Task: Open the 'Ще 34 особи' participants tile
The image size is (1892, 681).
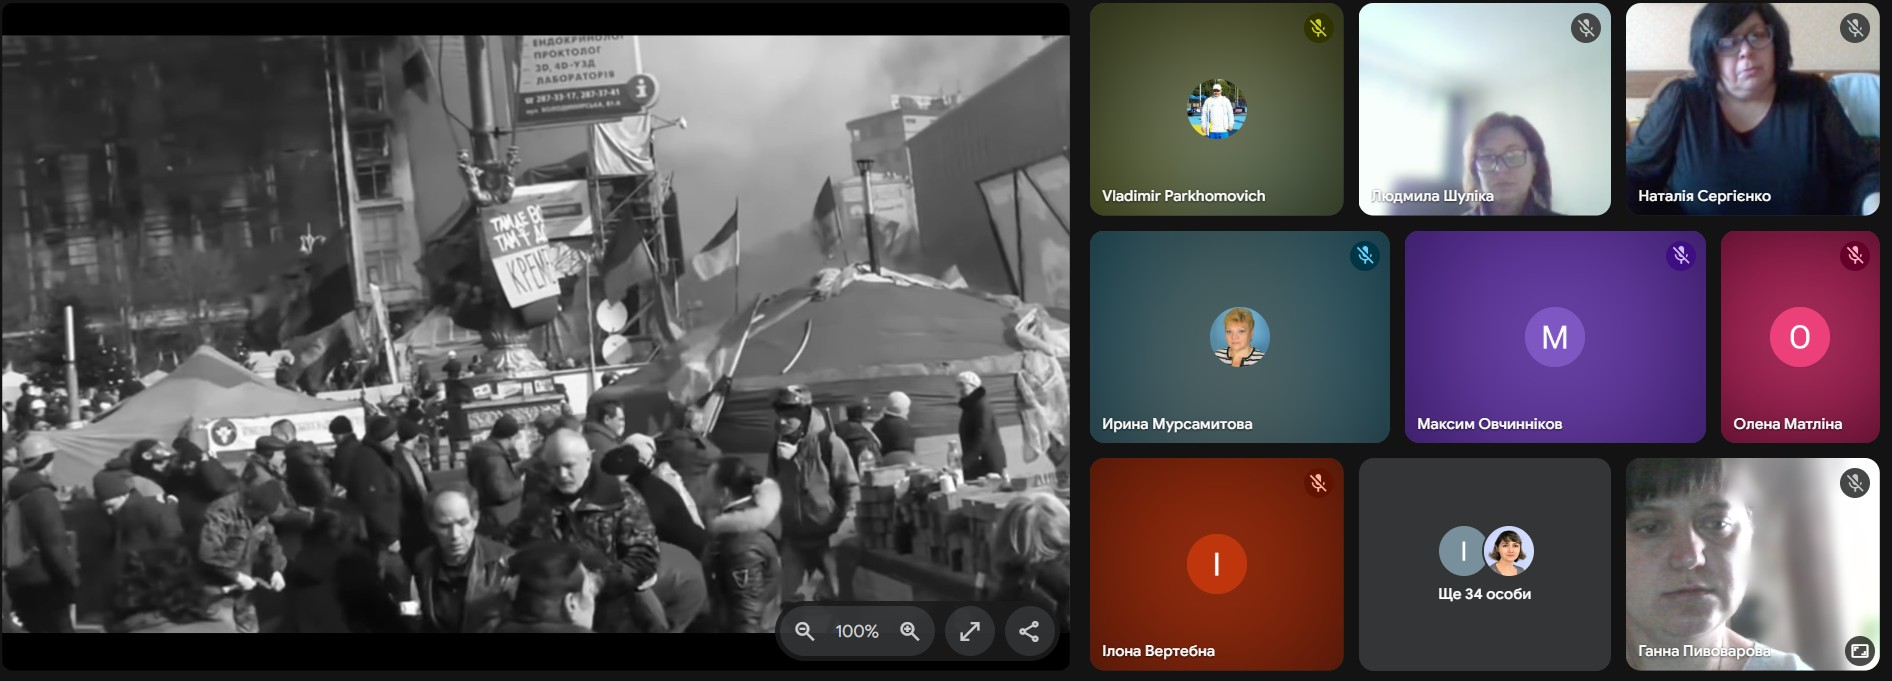Action: click(x=1484, y=564)
